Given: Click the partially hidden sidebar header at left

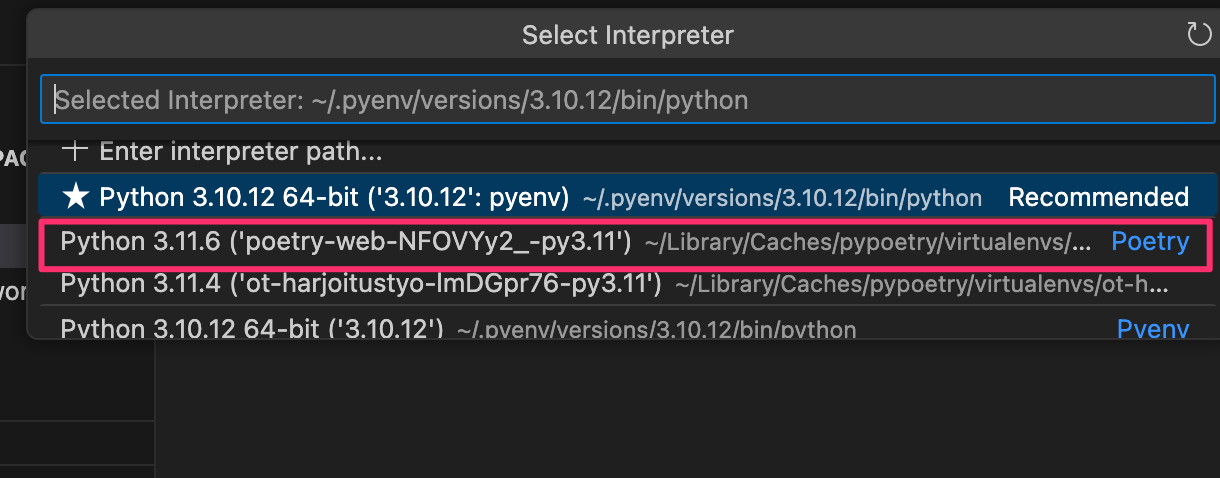Looking at the screenshot, I should tap(13, 157).
